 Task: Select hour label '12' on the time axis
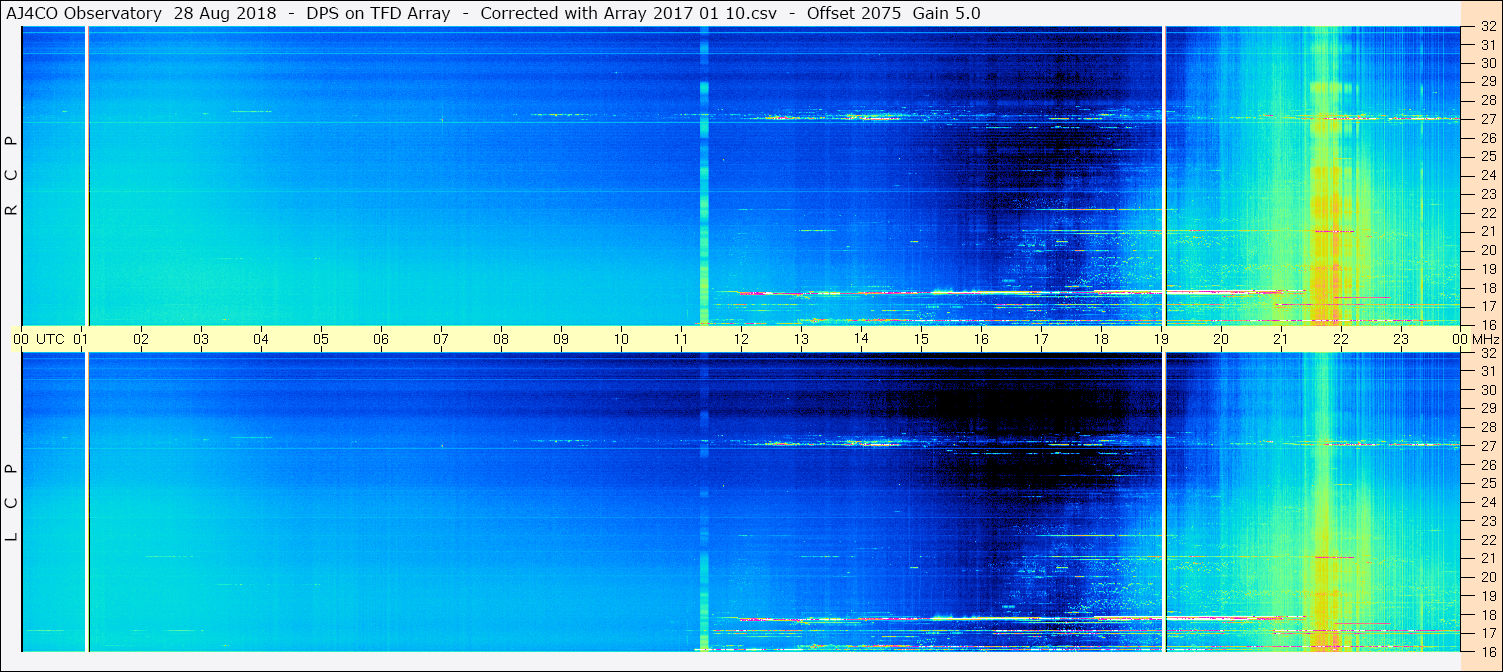click(741, 339)
